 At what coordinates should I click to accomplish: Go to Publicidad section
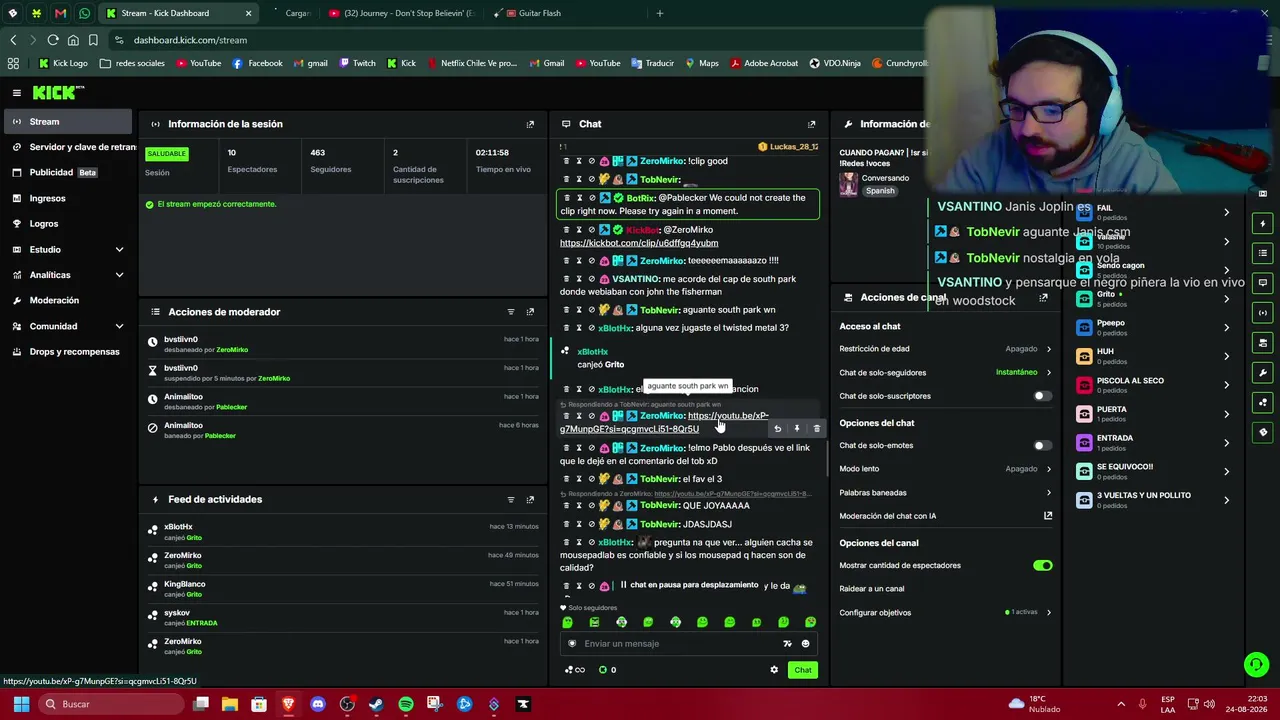[68, 172]
